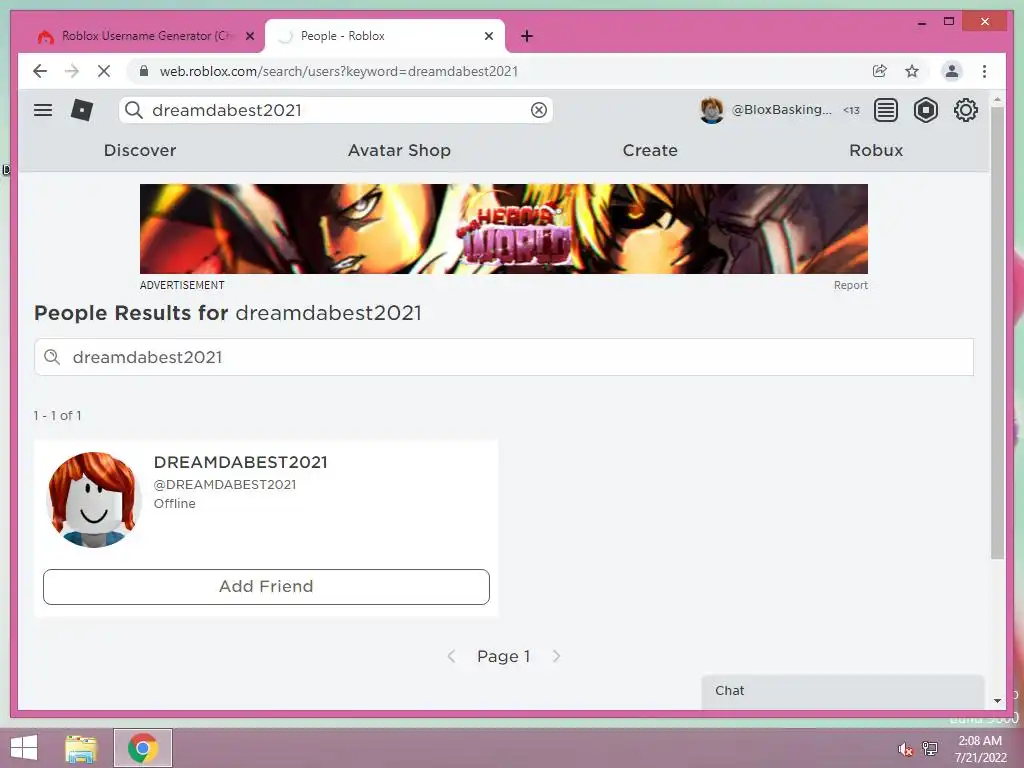Stop page loading with the X button

(104, 71)
